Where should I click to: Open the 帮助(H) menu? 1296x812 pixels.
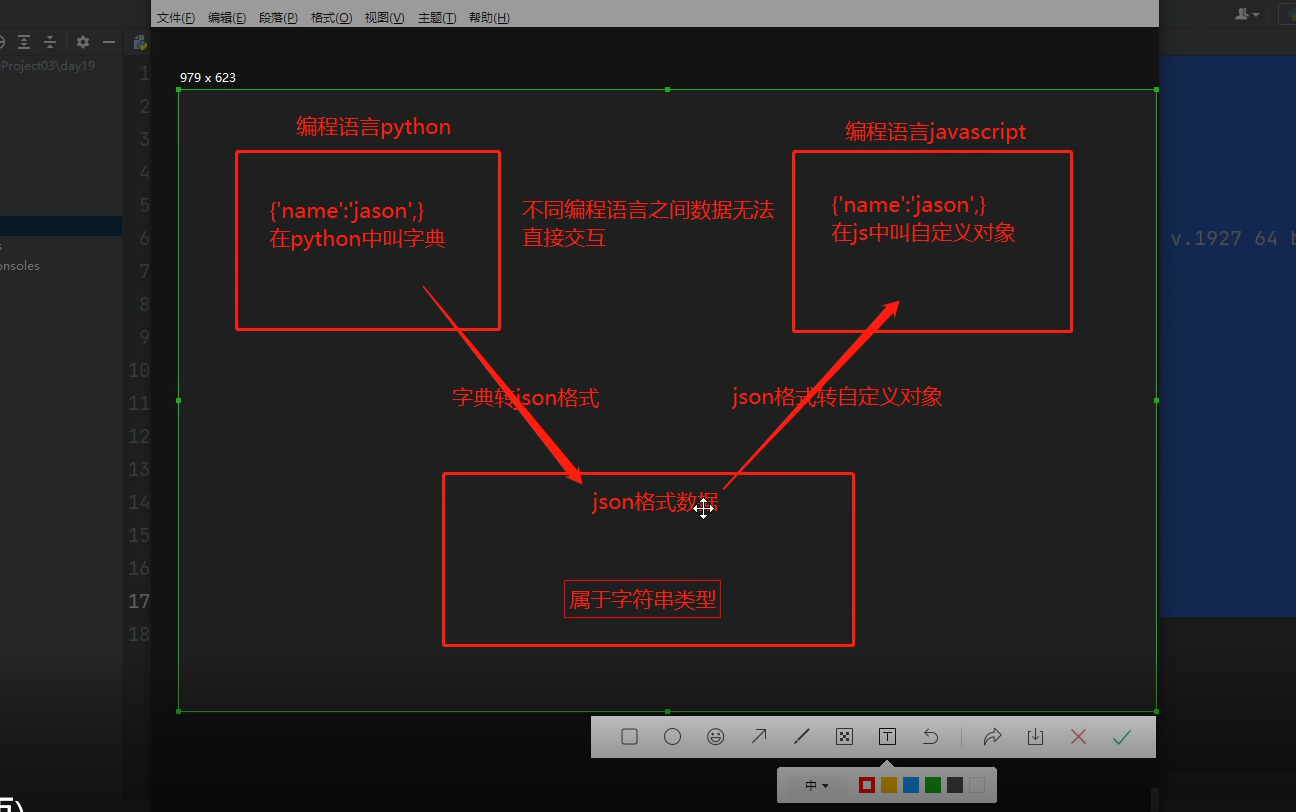489,18
